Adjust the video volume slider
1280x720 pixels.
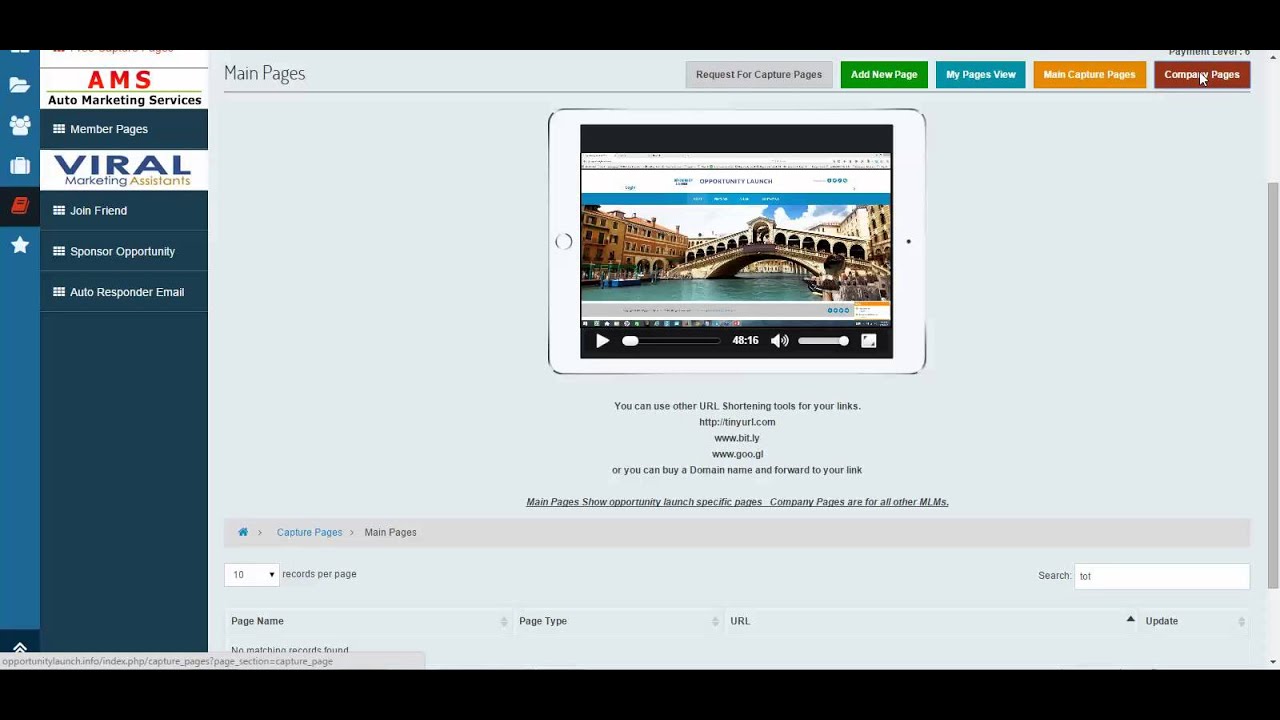[823, 341]
